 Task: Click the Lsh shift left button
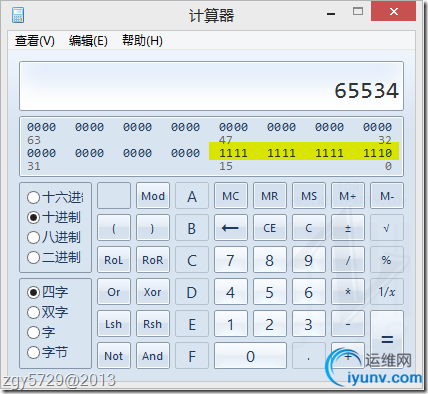coord(114,324)
